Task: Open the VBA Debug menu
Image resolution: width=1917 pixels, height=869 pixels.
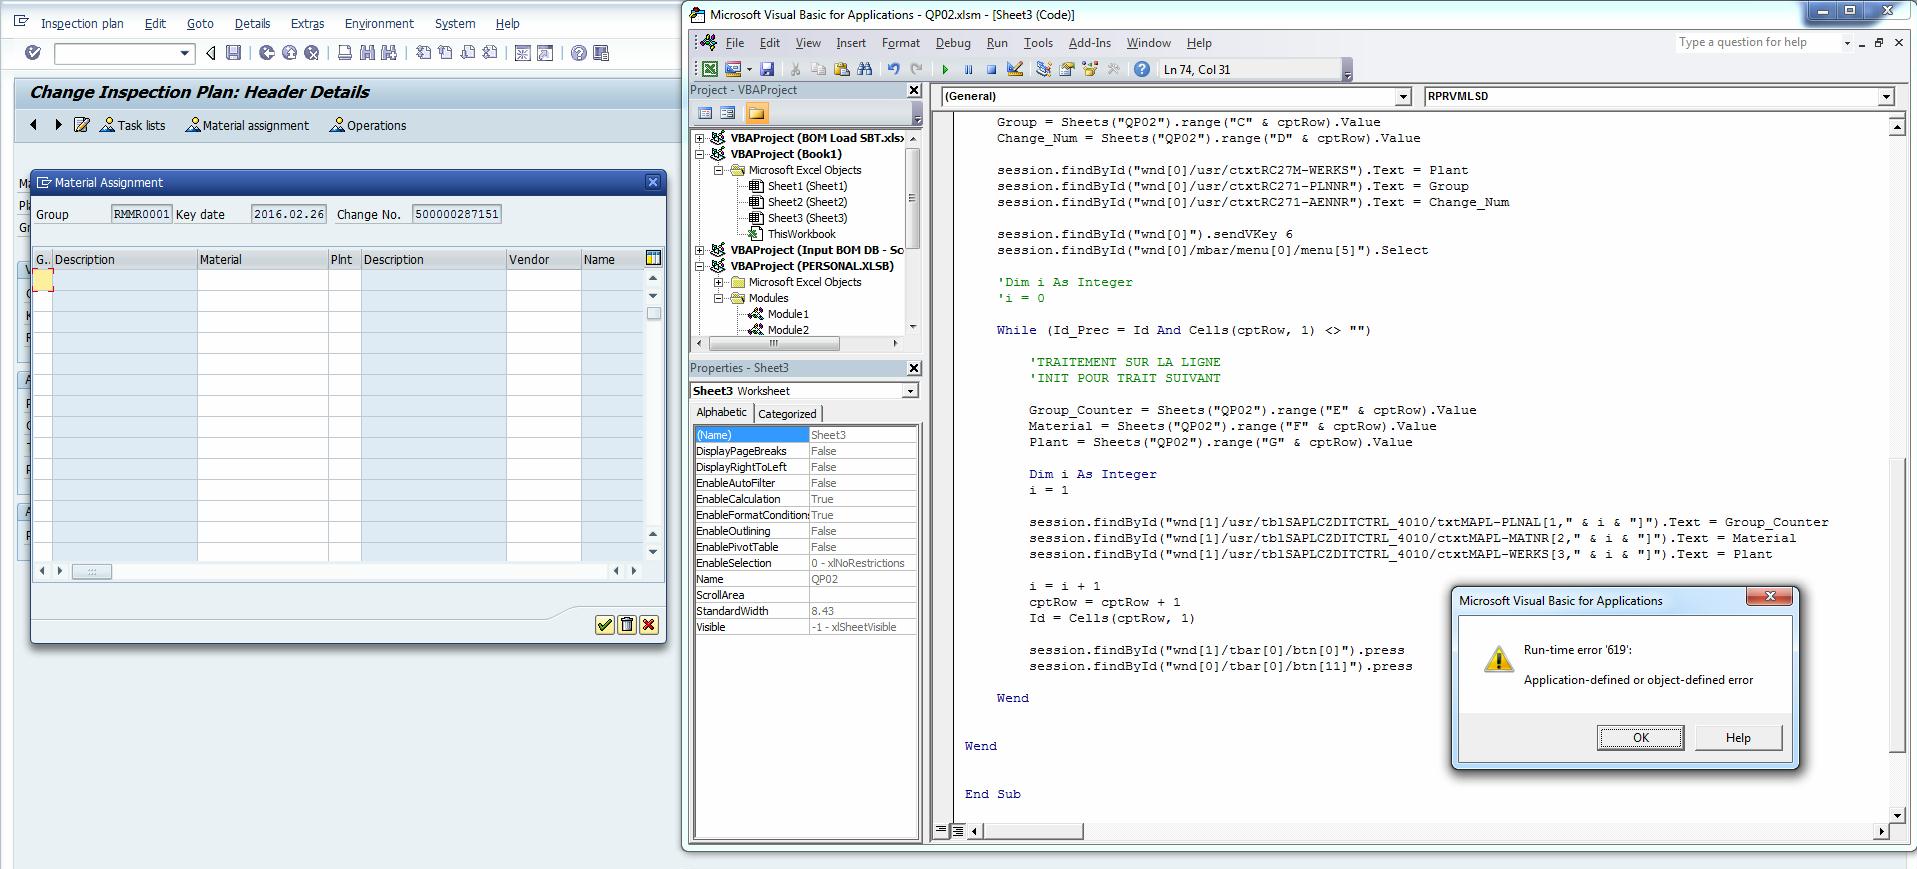Action: [953, 43]
